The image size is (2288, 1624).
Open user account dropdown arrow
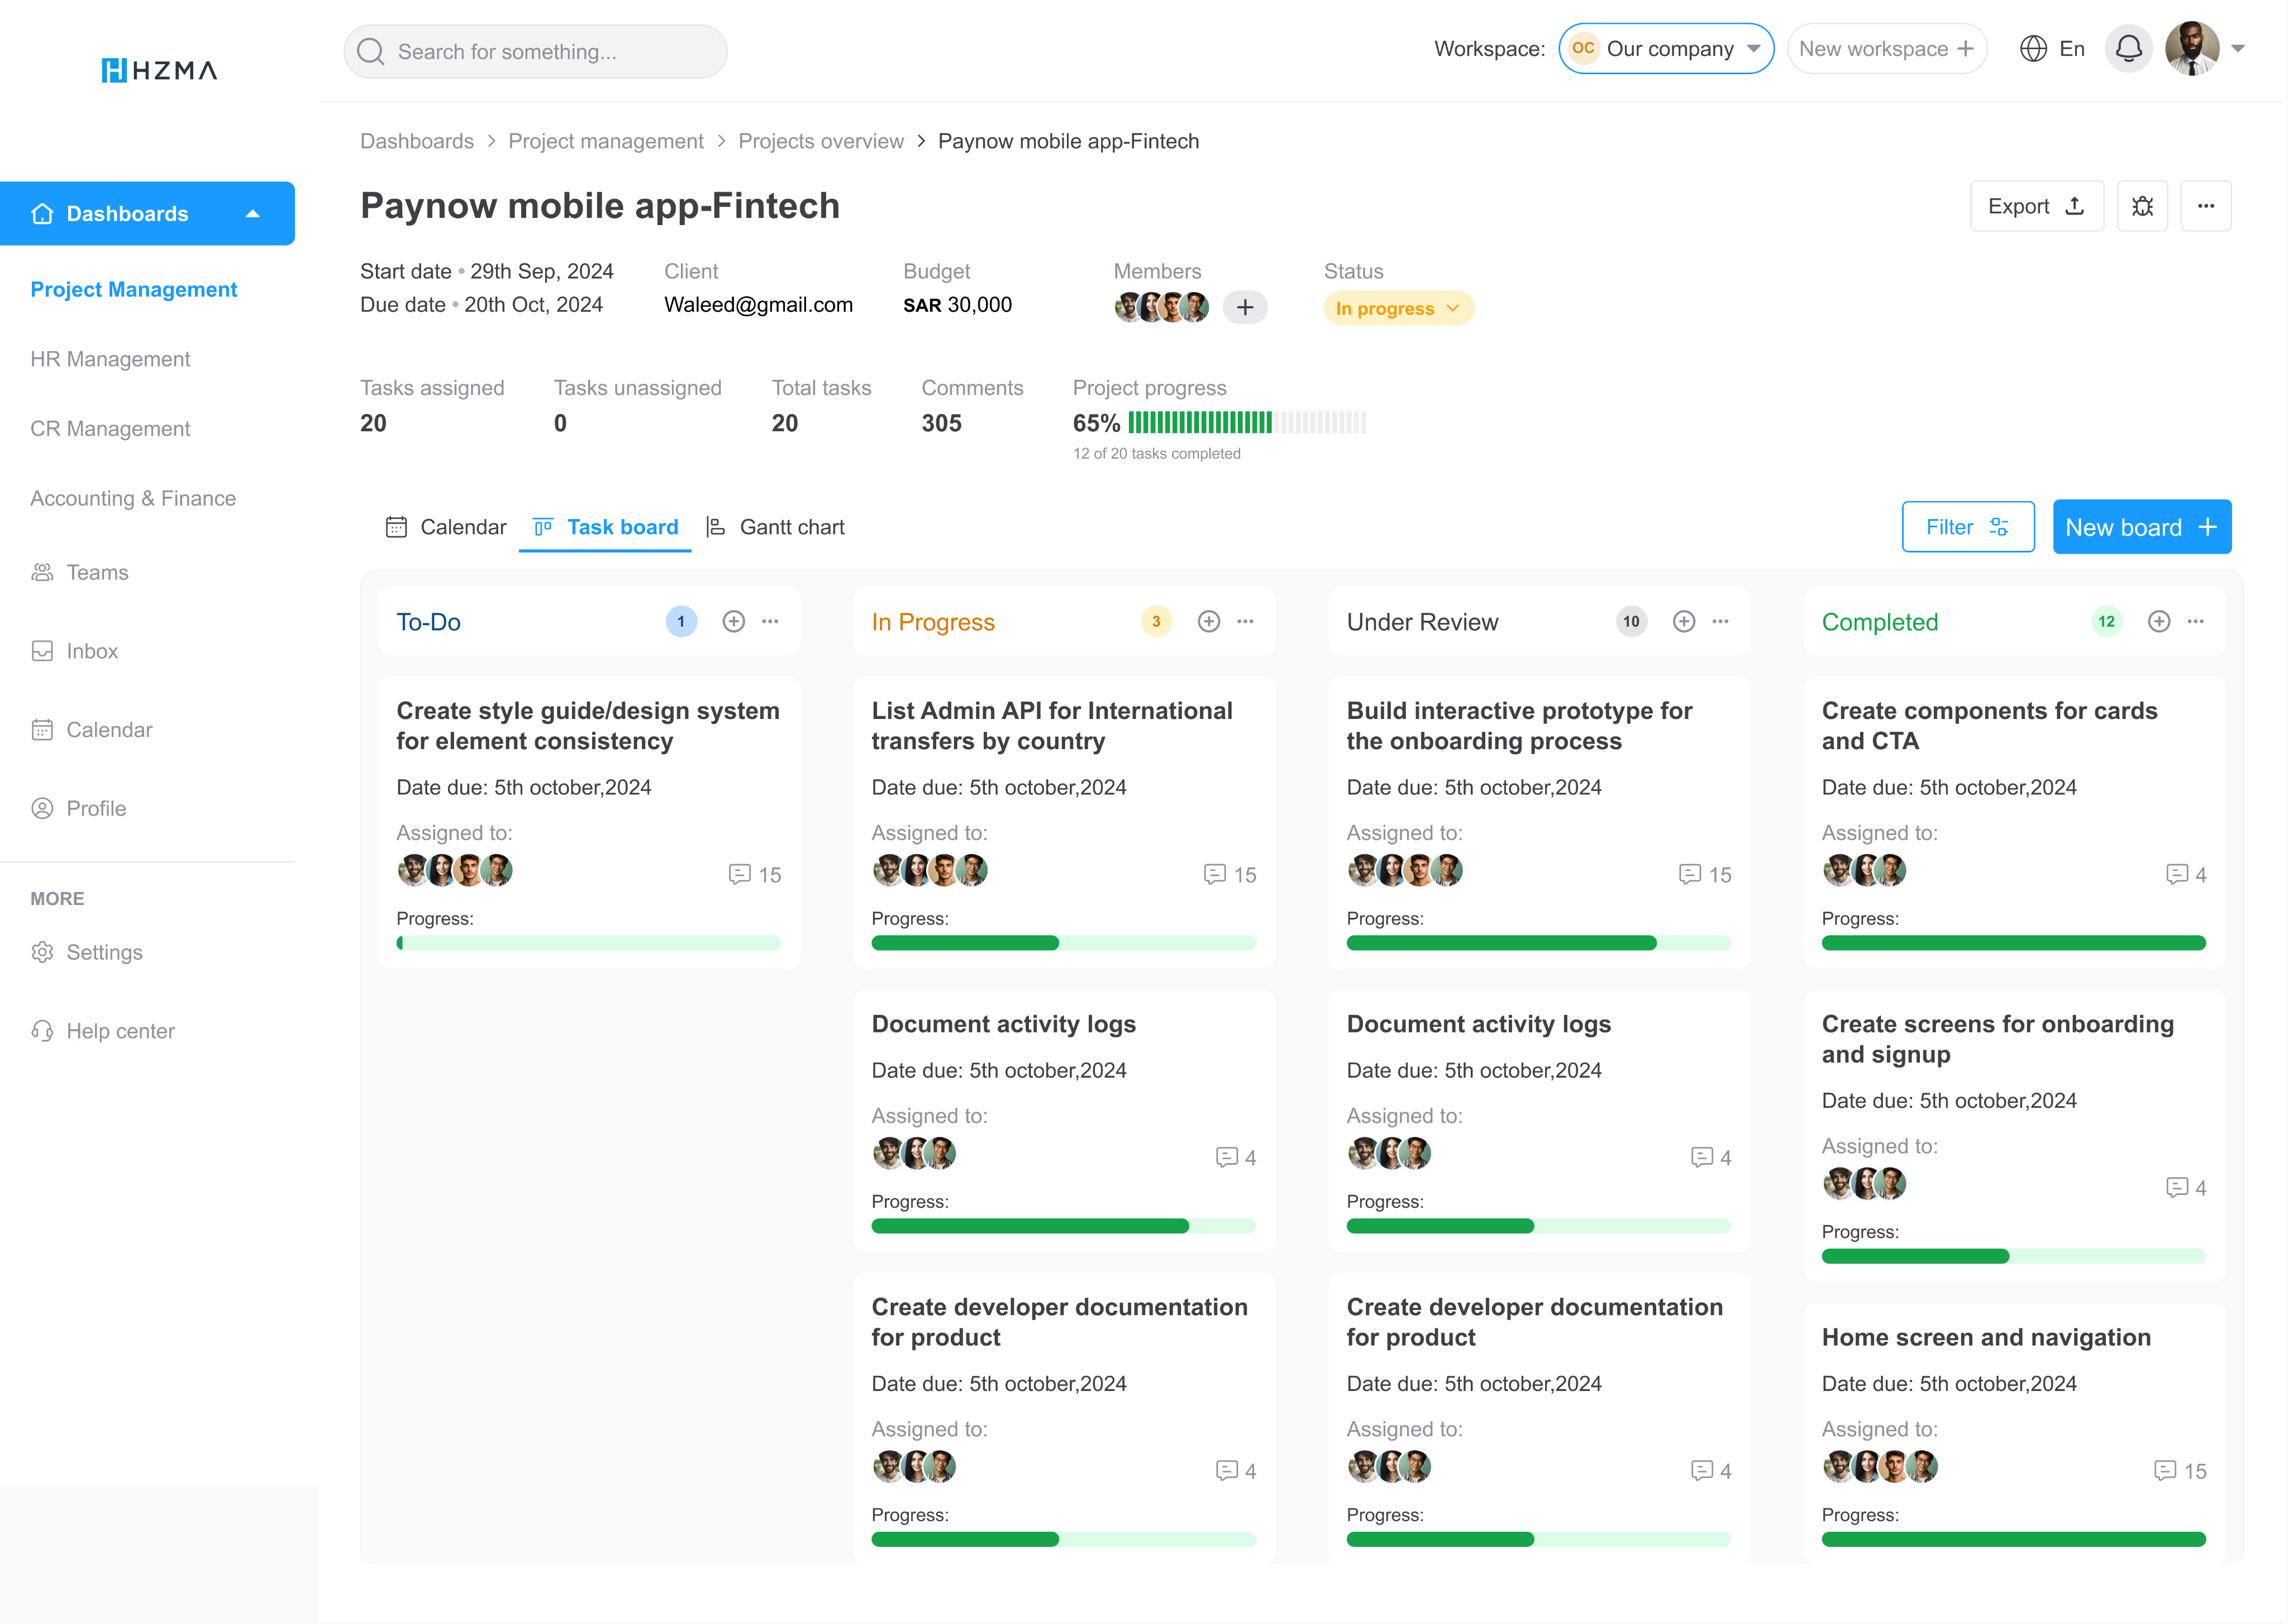point(2238,49)
